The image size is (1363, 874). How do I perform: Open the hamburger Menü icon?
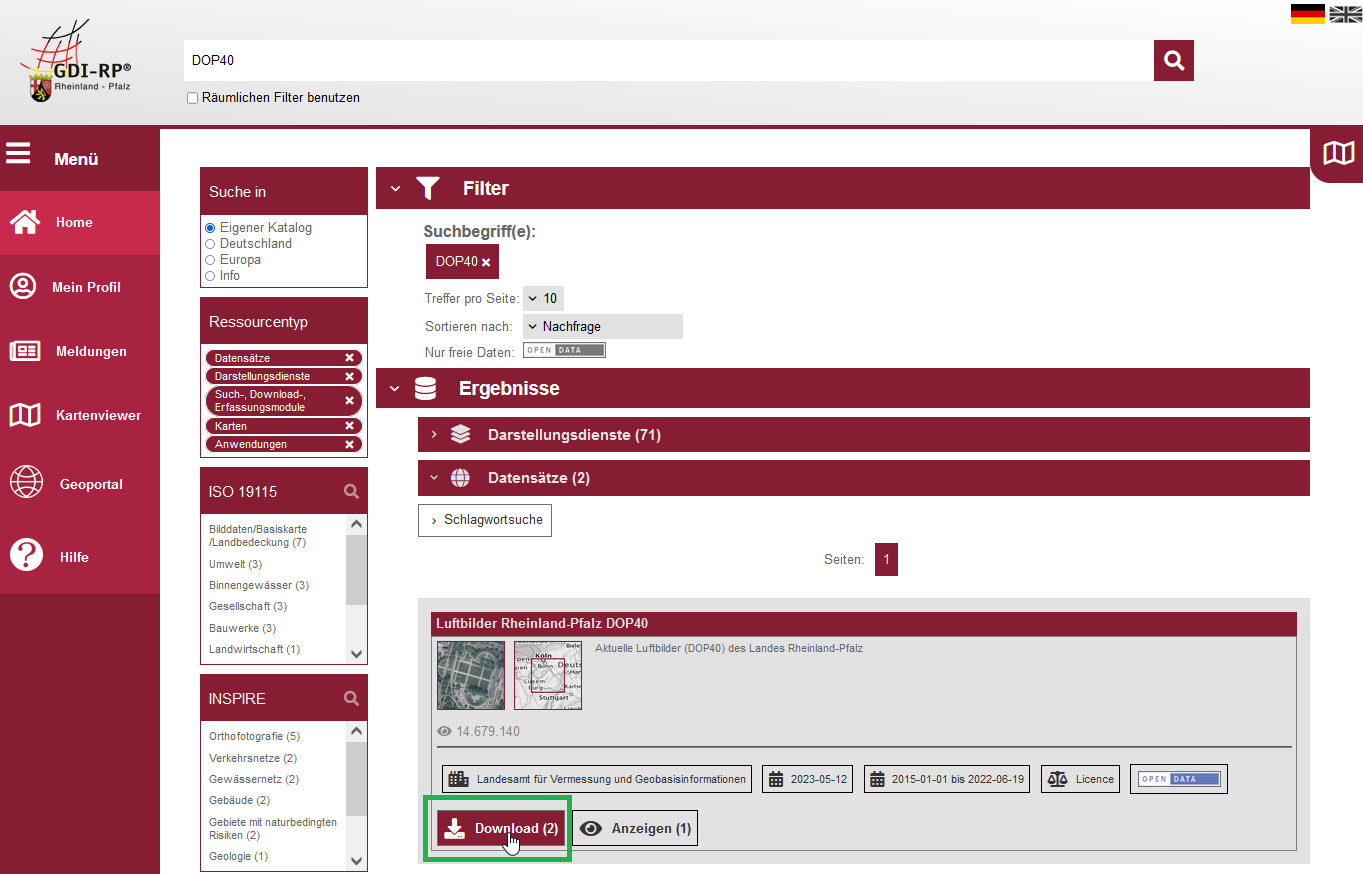(18, 154)
